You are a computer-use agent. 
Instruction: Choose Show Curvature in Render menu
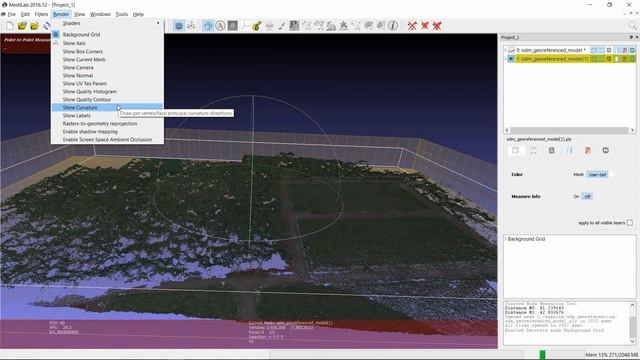coord(107,107)
